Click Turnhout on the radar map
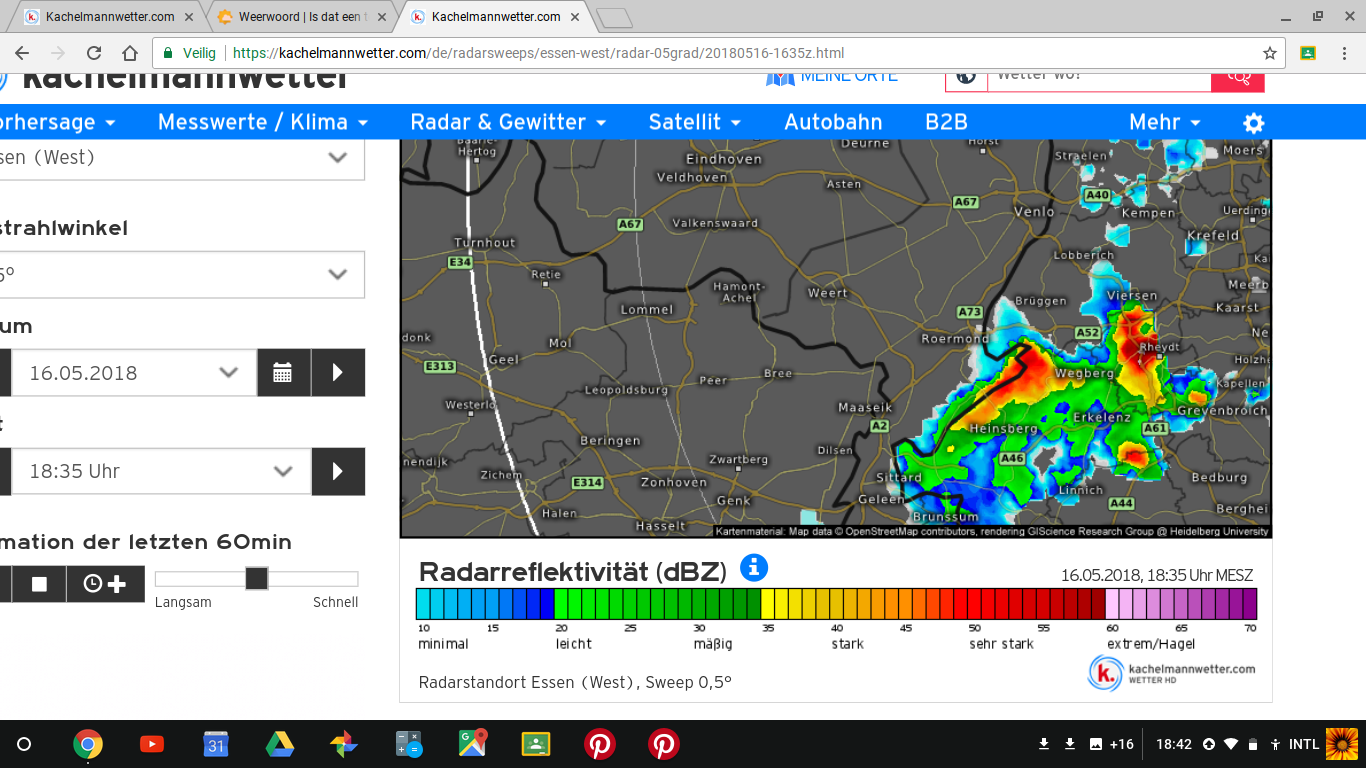Image resolution: width=1366 pixels, height=768 pixels. point(485,243)
